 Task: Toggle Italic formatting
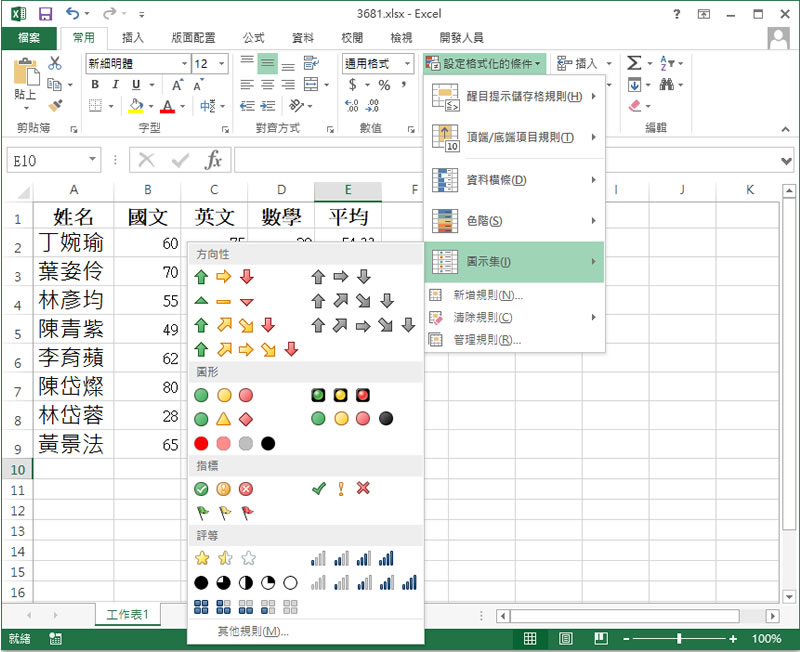coord(115,85)
